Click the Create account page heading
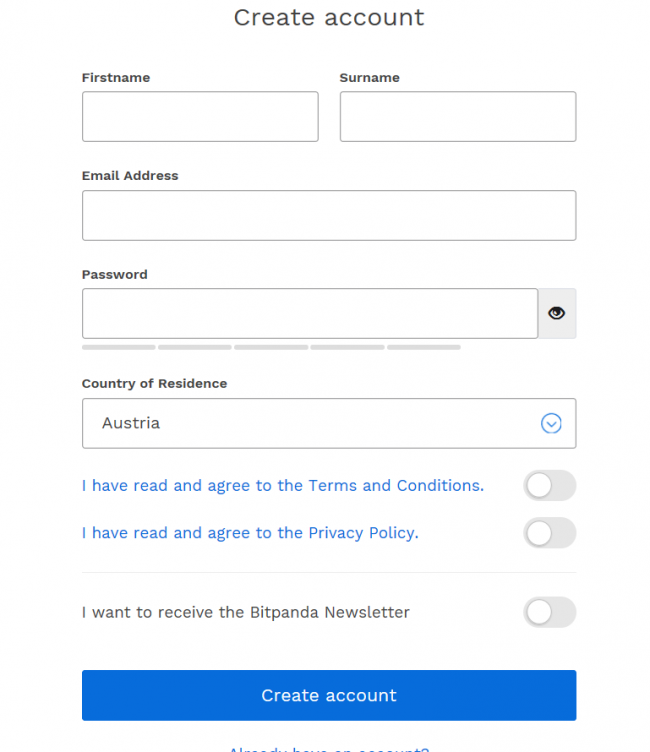 328,17
